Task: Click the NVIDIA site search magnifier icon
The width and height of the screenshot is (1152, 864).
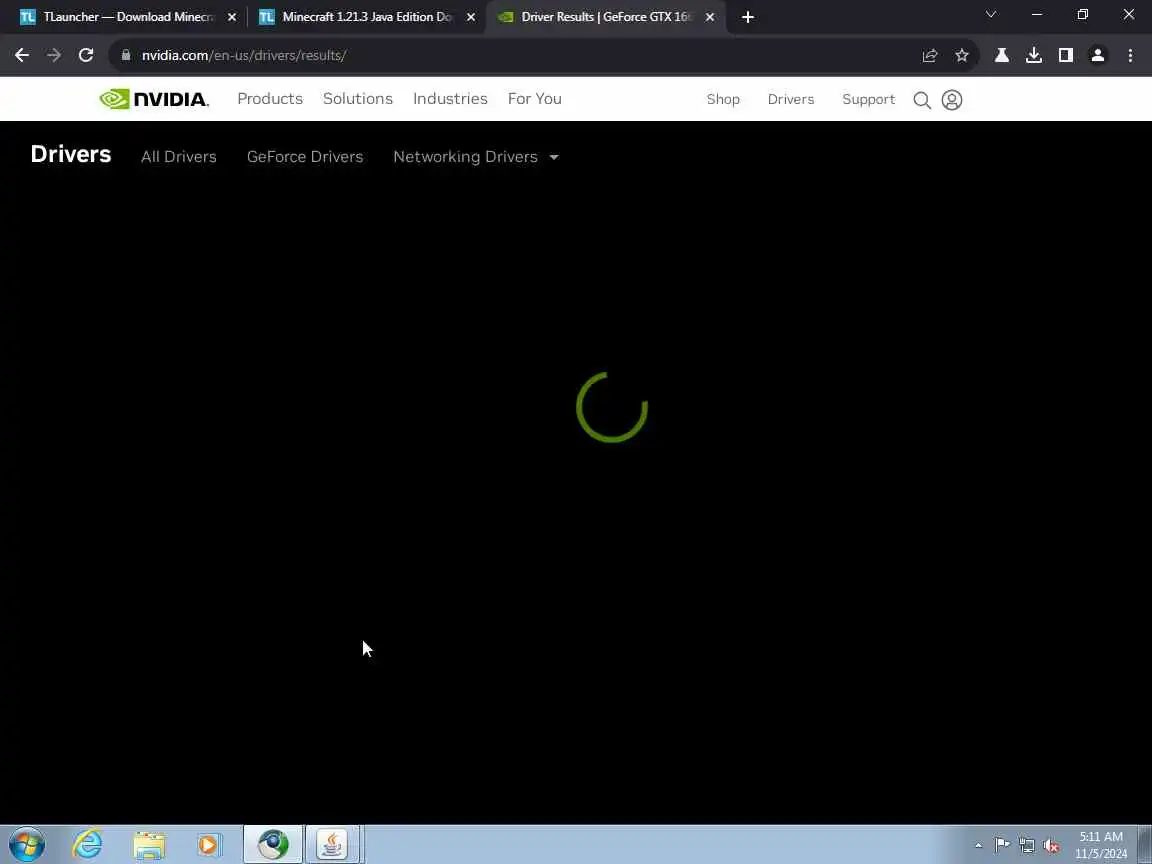Action: 922,100
